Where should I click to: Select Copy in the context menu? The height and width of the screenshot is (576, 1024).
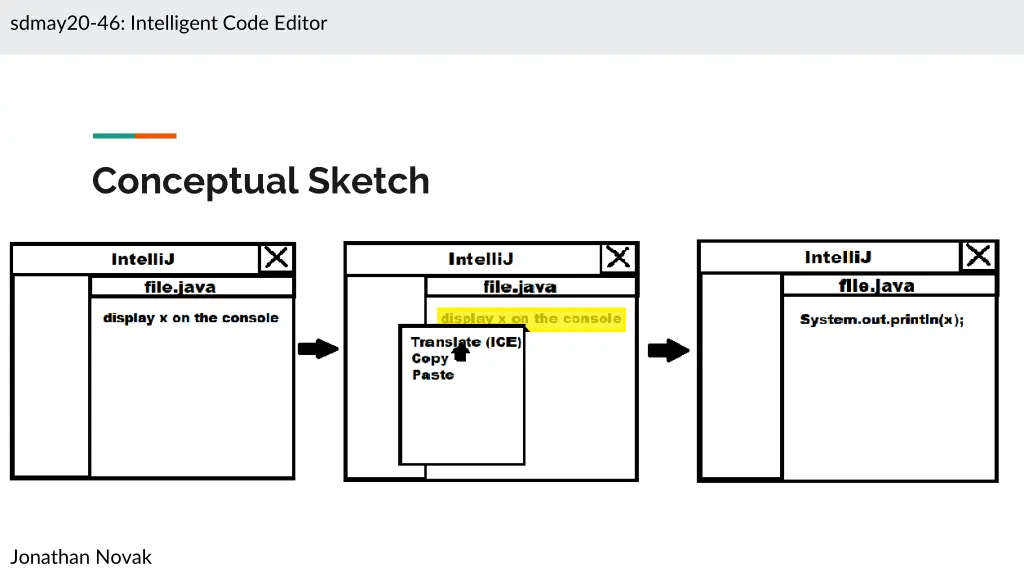(429, 358)
